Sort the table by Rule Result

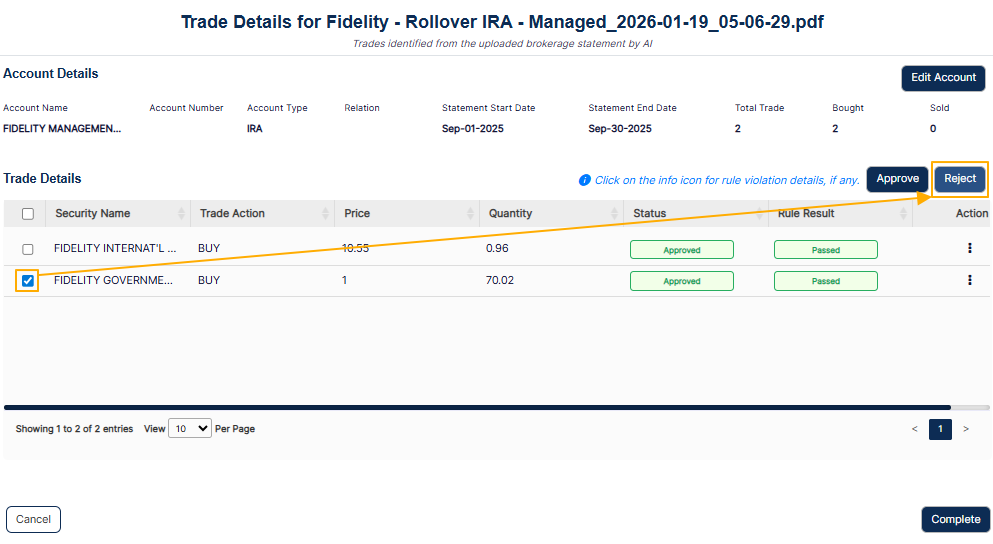pos(903,213)
